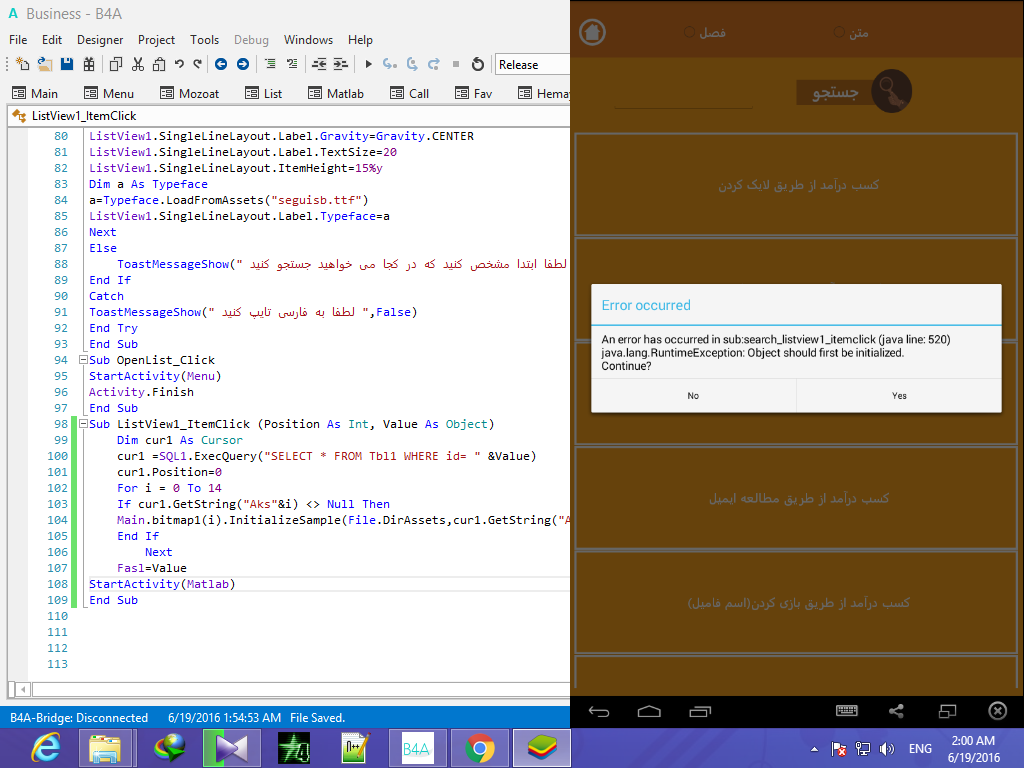The image size is (1024, 768).
Task: Navigate back using blue back arrow
Action: point(222,64)
